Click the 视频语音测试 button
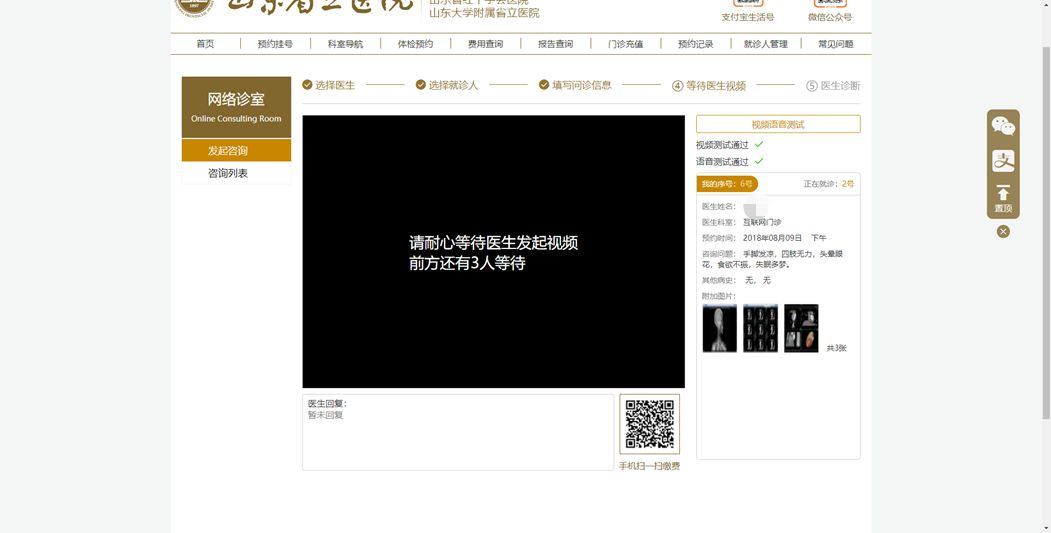This screenshot has width=1051, height=533. pos(778,124)
